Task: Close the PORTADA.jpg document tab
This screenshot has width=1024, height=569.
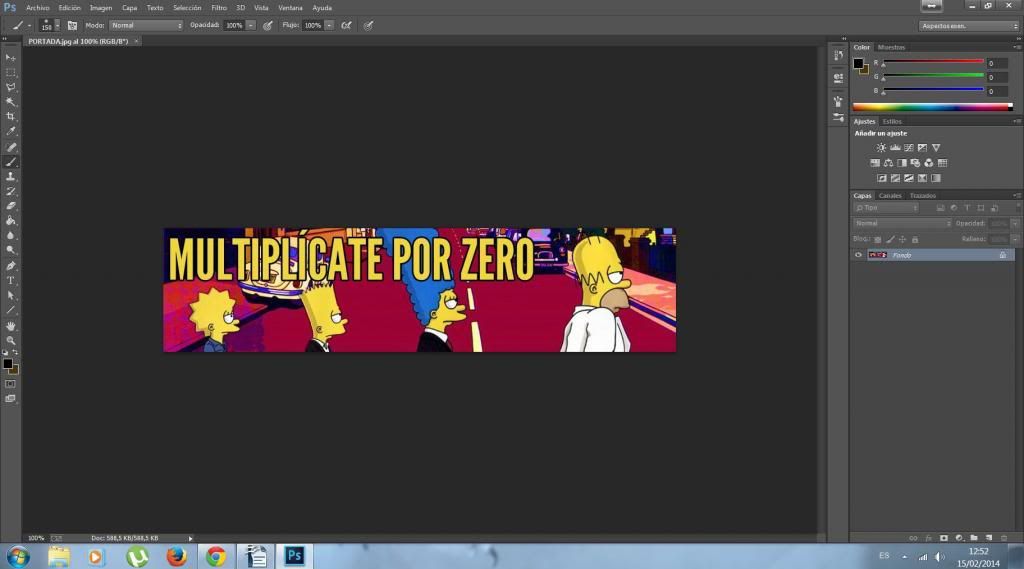Action: 137,41
